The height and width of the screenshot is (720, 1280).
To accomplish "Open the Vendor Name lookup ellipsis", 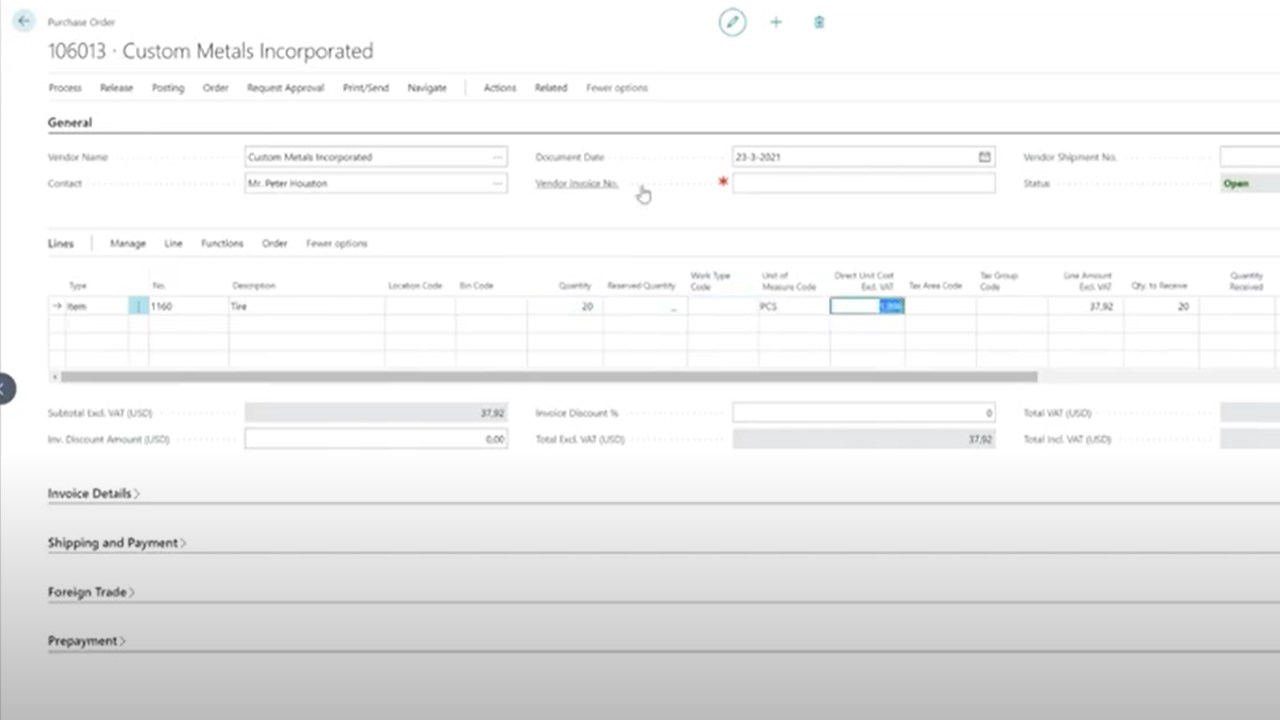I will pos(497,157).
